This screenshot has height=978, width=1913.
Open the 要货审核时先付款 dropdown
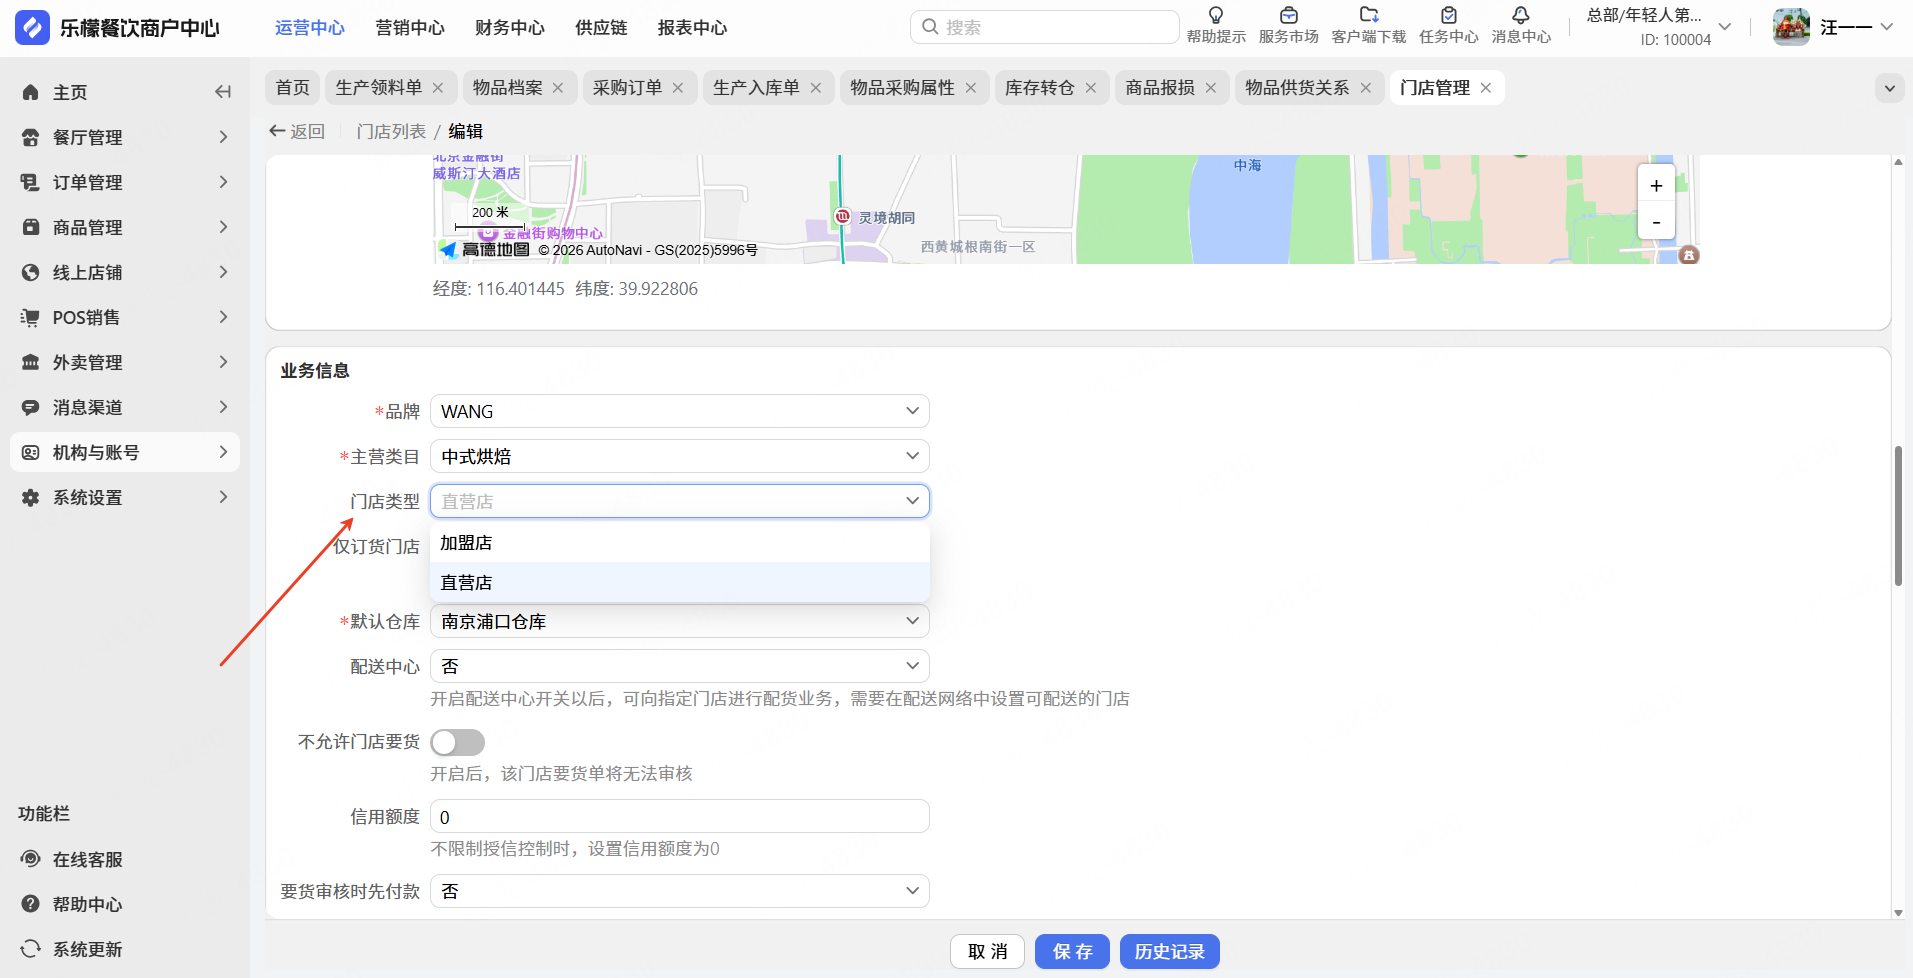coord(680,891)
